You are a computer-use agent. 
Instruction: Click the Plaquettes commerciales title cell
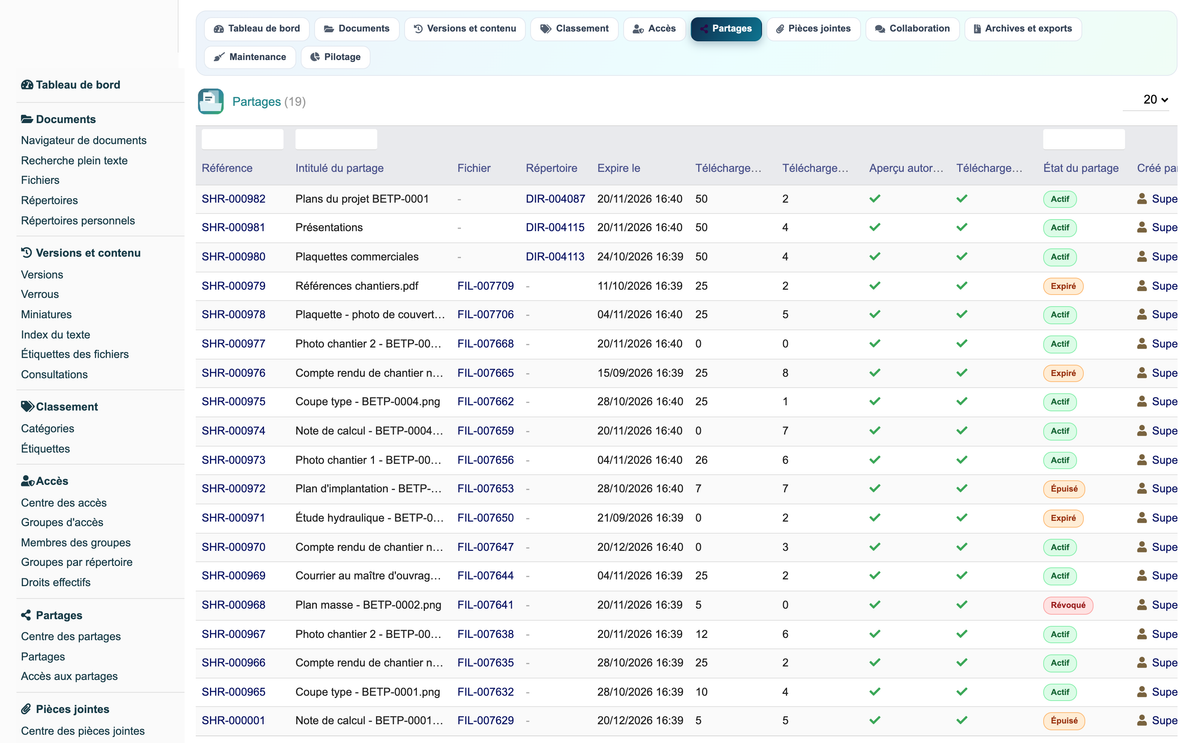pos(357,257)
